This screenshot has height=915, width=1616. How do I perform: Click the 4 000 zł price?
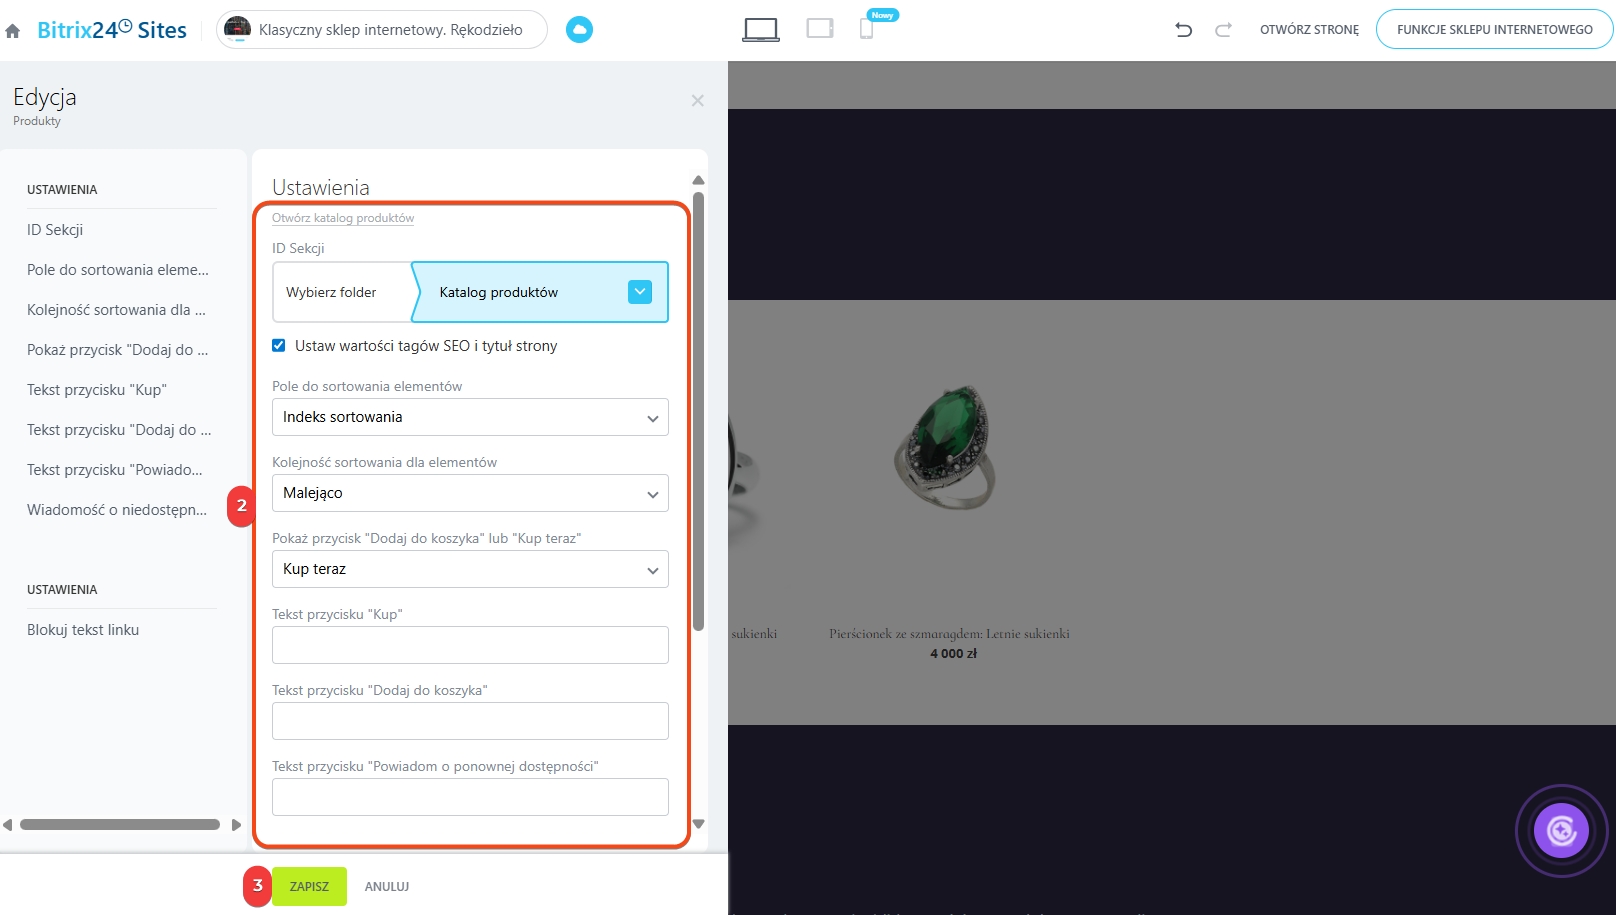click(x=953, y=654)
